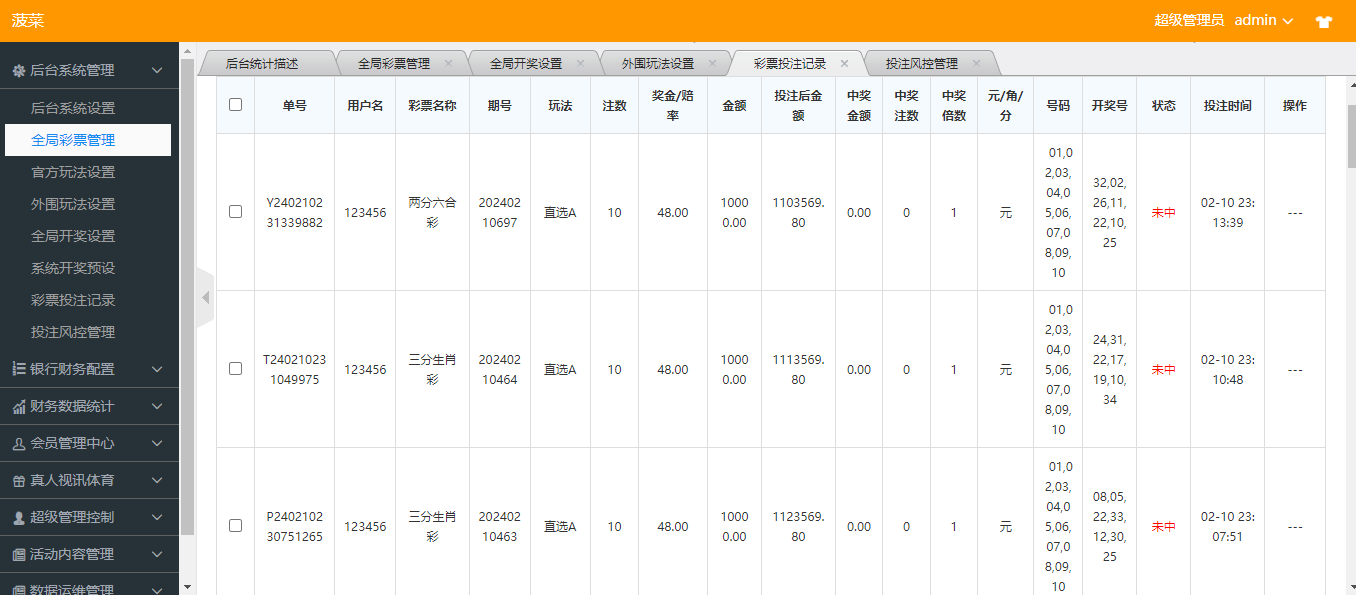Screen dimensions: 1356x595
Task: Click the 状态 column header
Action: (x=1164, y=105)
